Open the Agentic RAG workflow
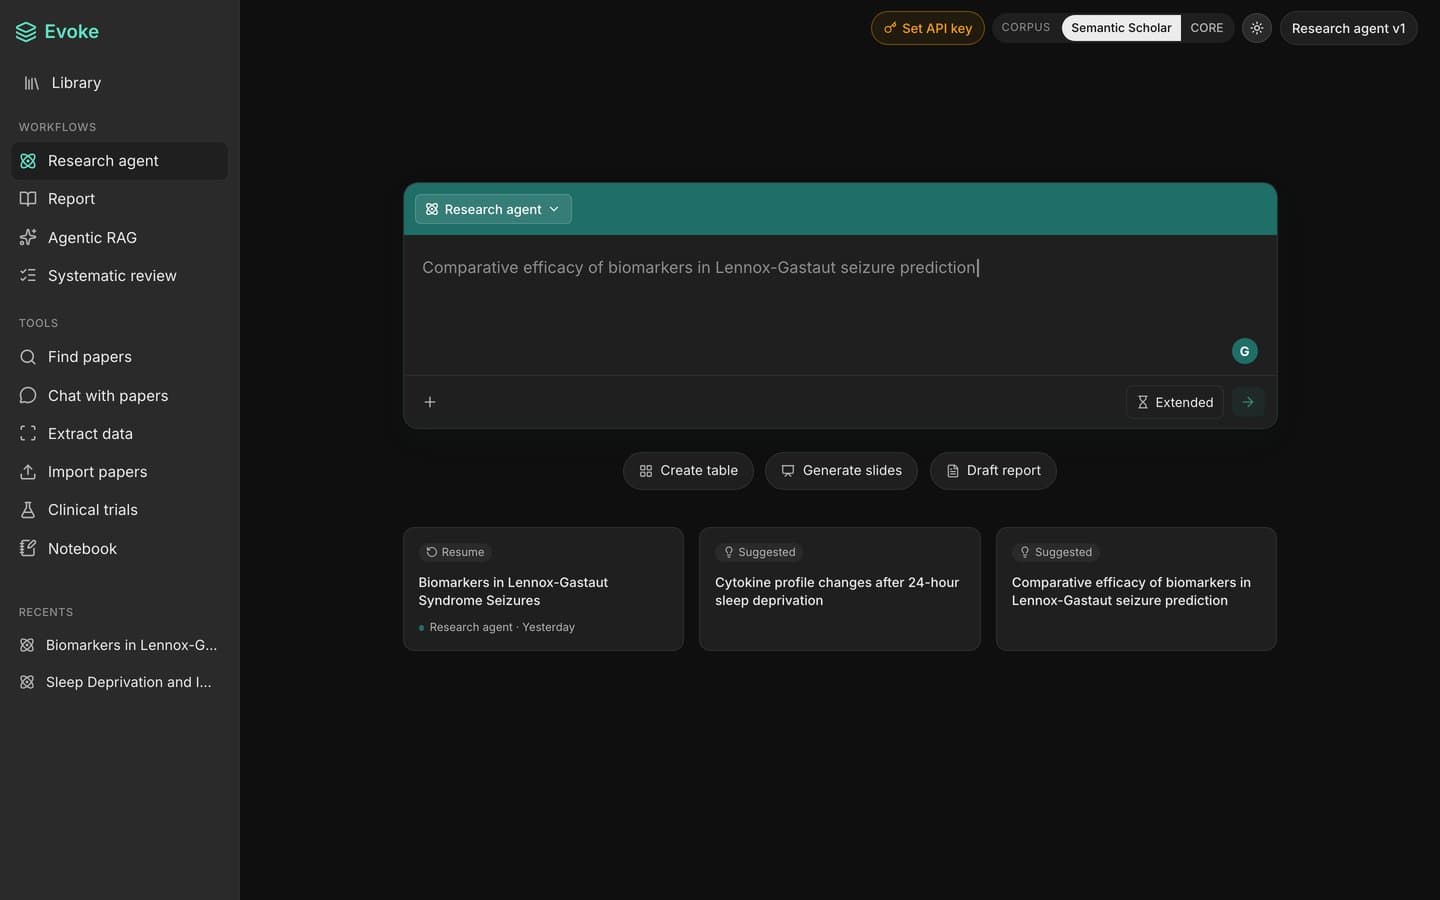Image resolution: width=1440 pixels, height=900 pixels. [120, 238]
